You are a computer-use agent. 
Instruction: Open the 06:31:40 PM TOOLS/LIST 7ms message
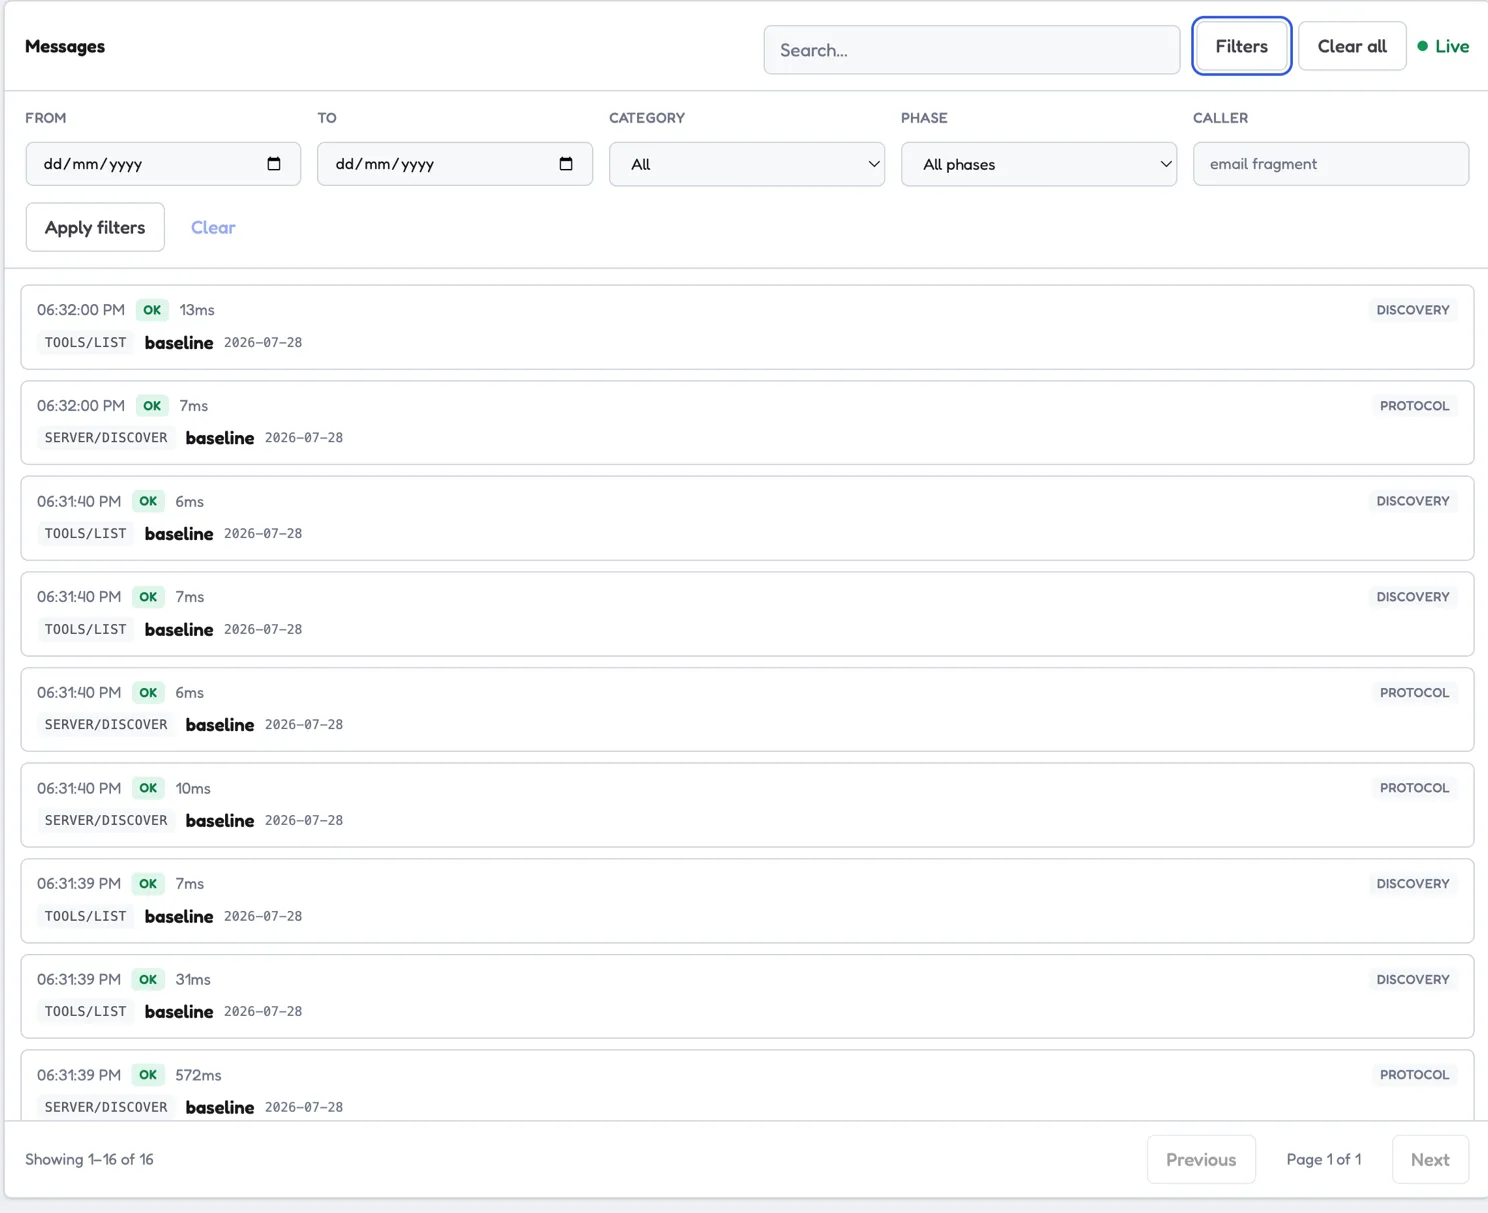pos(747,613)
